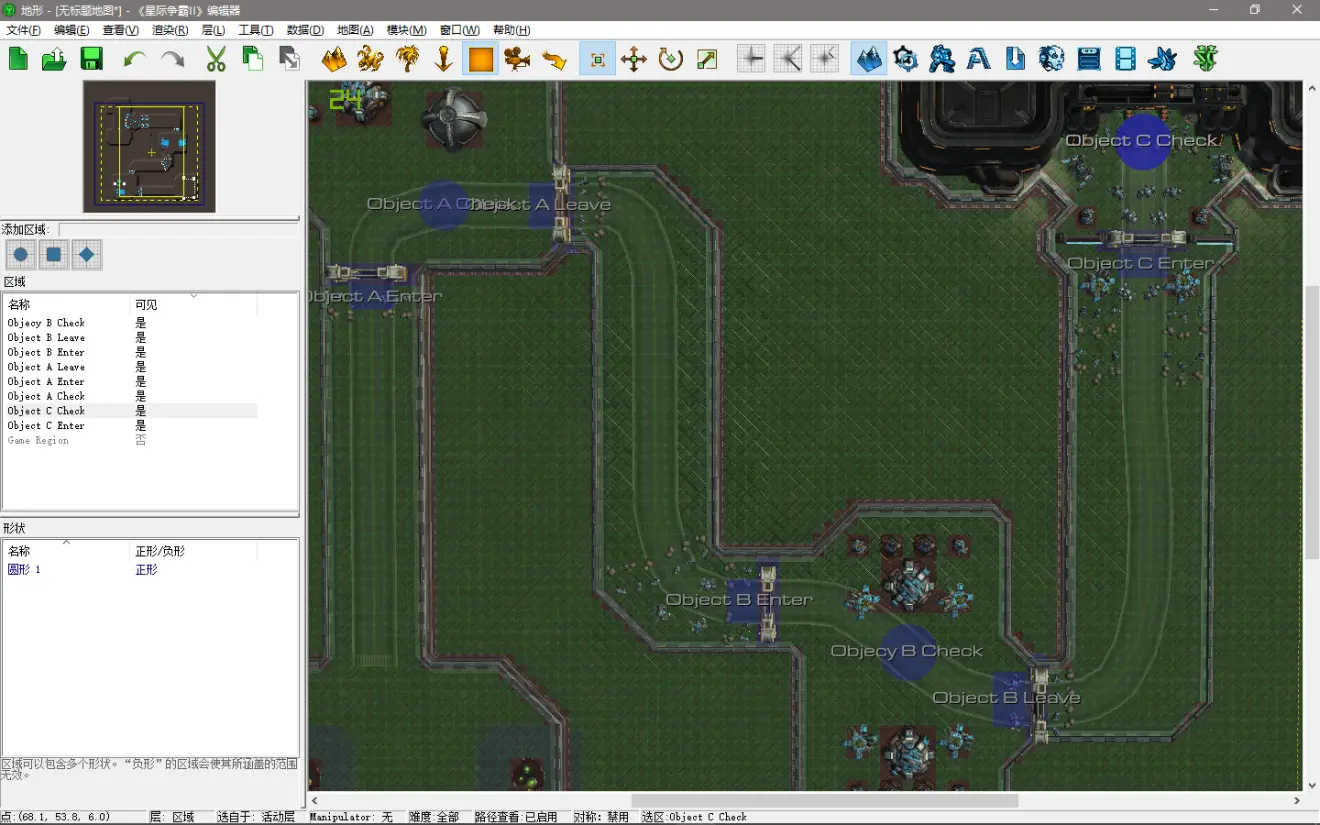
Task: Open the 文件(F) menu
Action: click(x=24, y=30)
